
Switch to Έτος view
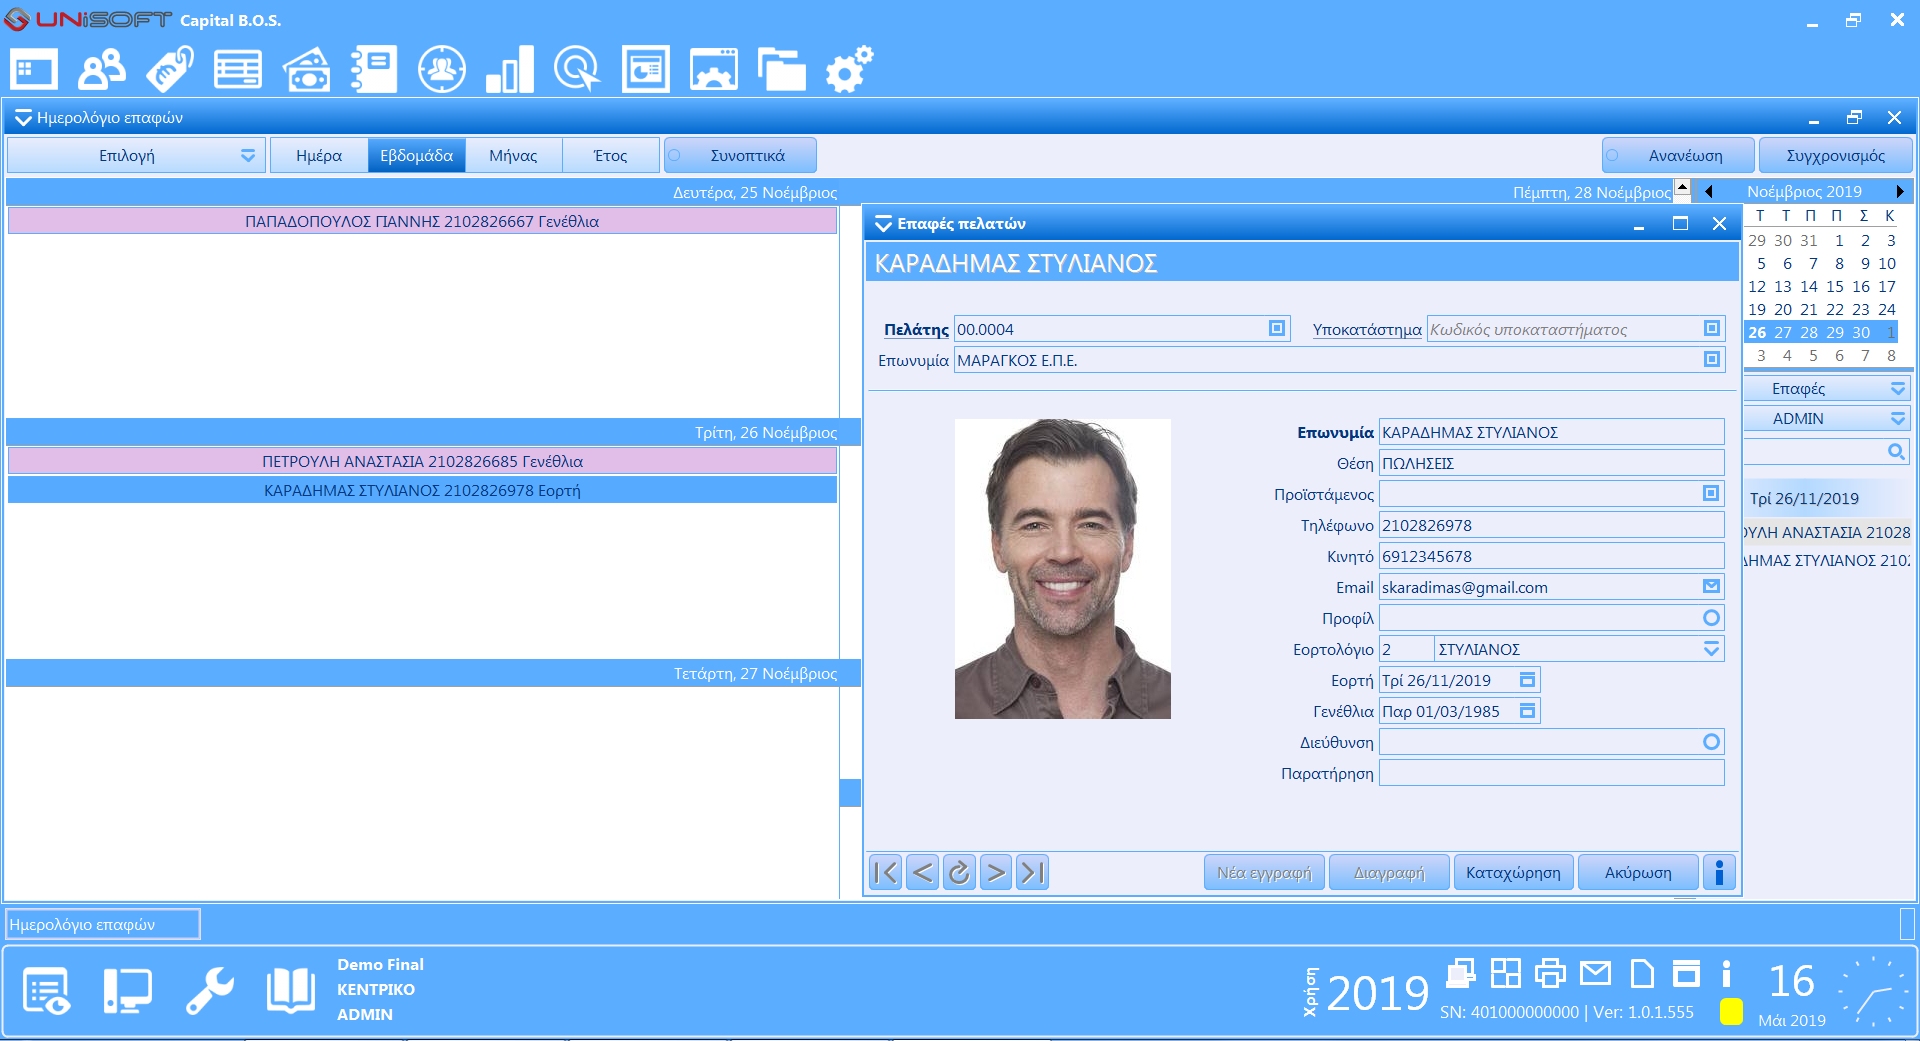(x=610, y=156)
